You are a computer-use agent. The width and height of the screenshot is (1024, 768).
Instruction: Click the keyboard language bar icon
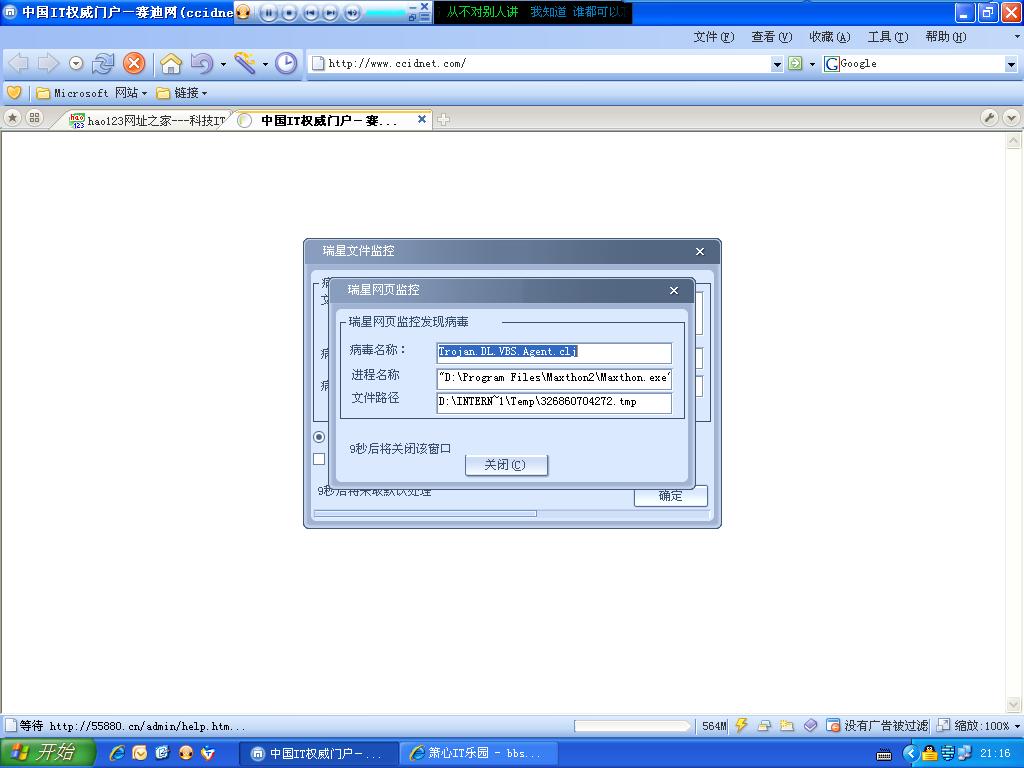tap(884, 755)
